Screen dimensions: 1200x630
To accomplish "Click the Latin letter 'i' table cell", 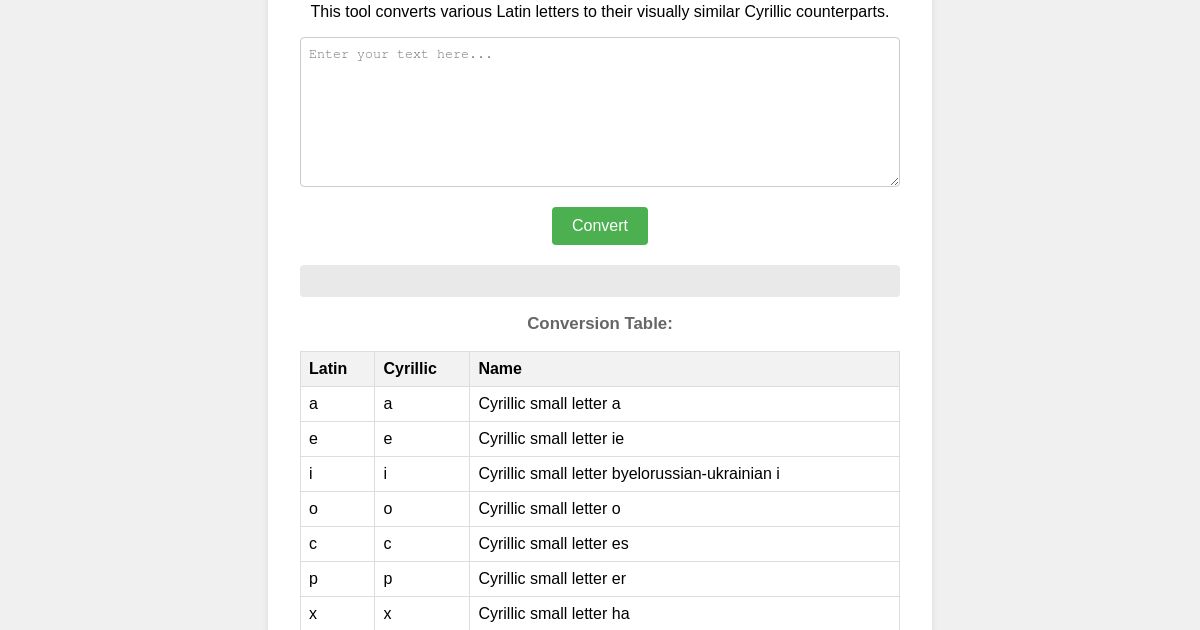I will pos(311,474).
